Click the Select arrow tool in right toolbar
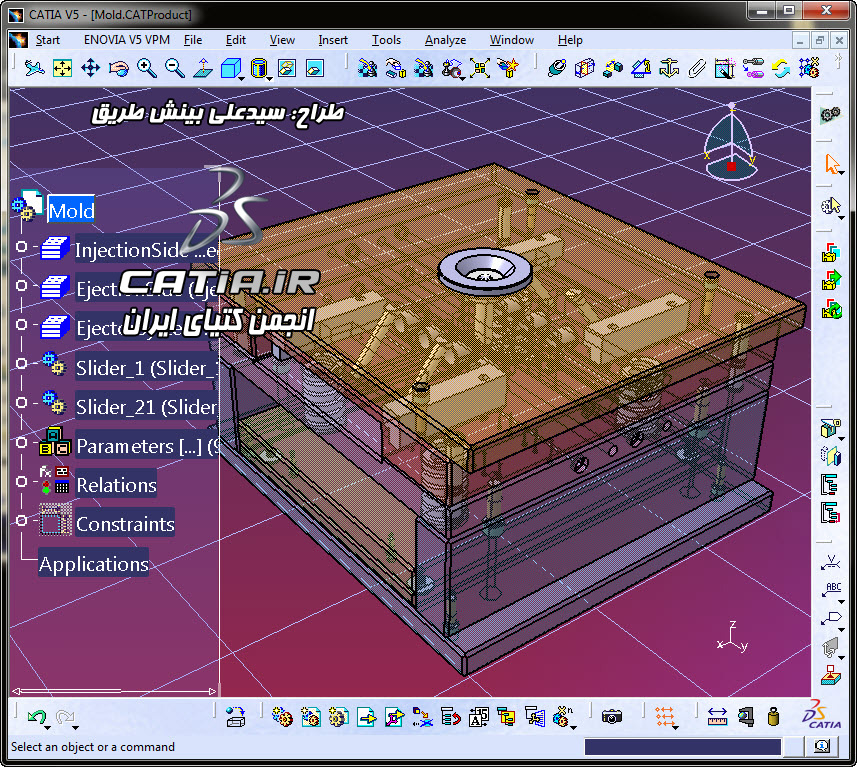 coord(831,163)
